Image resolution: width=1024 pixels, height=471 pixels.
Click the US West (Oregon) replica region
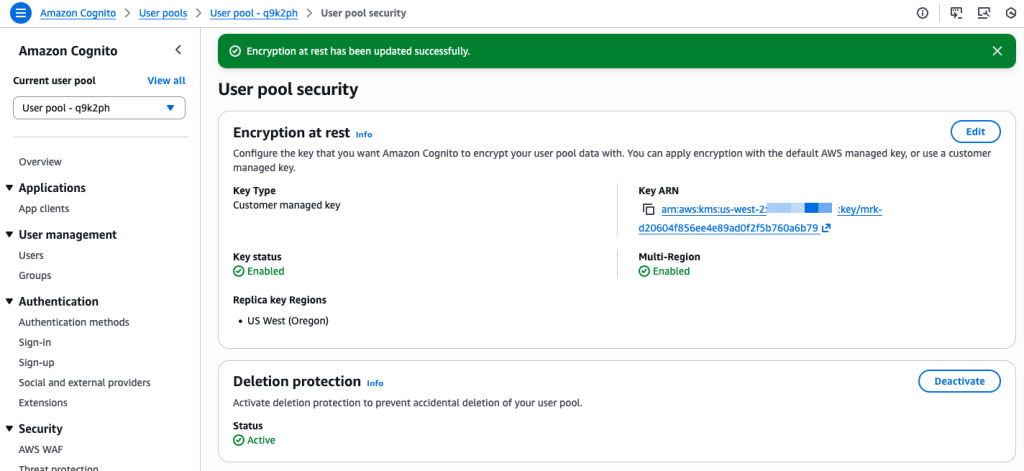[x=288, y=321]
